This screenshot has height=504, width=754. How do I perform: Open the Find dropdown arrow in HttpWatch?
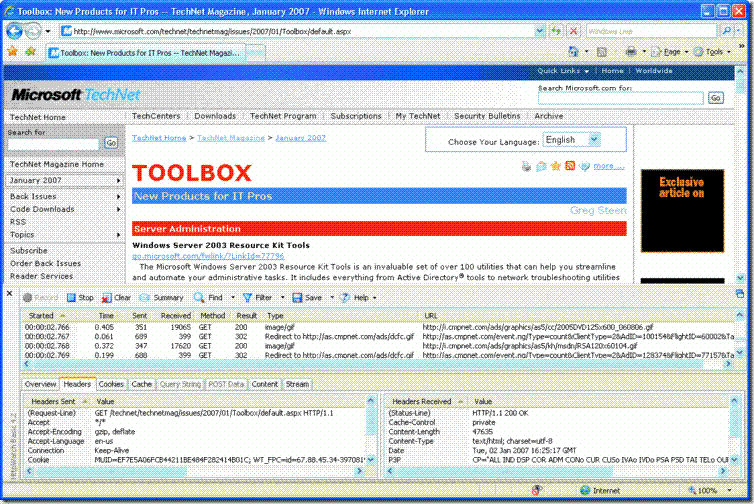coord(233,298)
